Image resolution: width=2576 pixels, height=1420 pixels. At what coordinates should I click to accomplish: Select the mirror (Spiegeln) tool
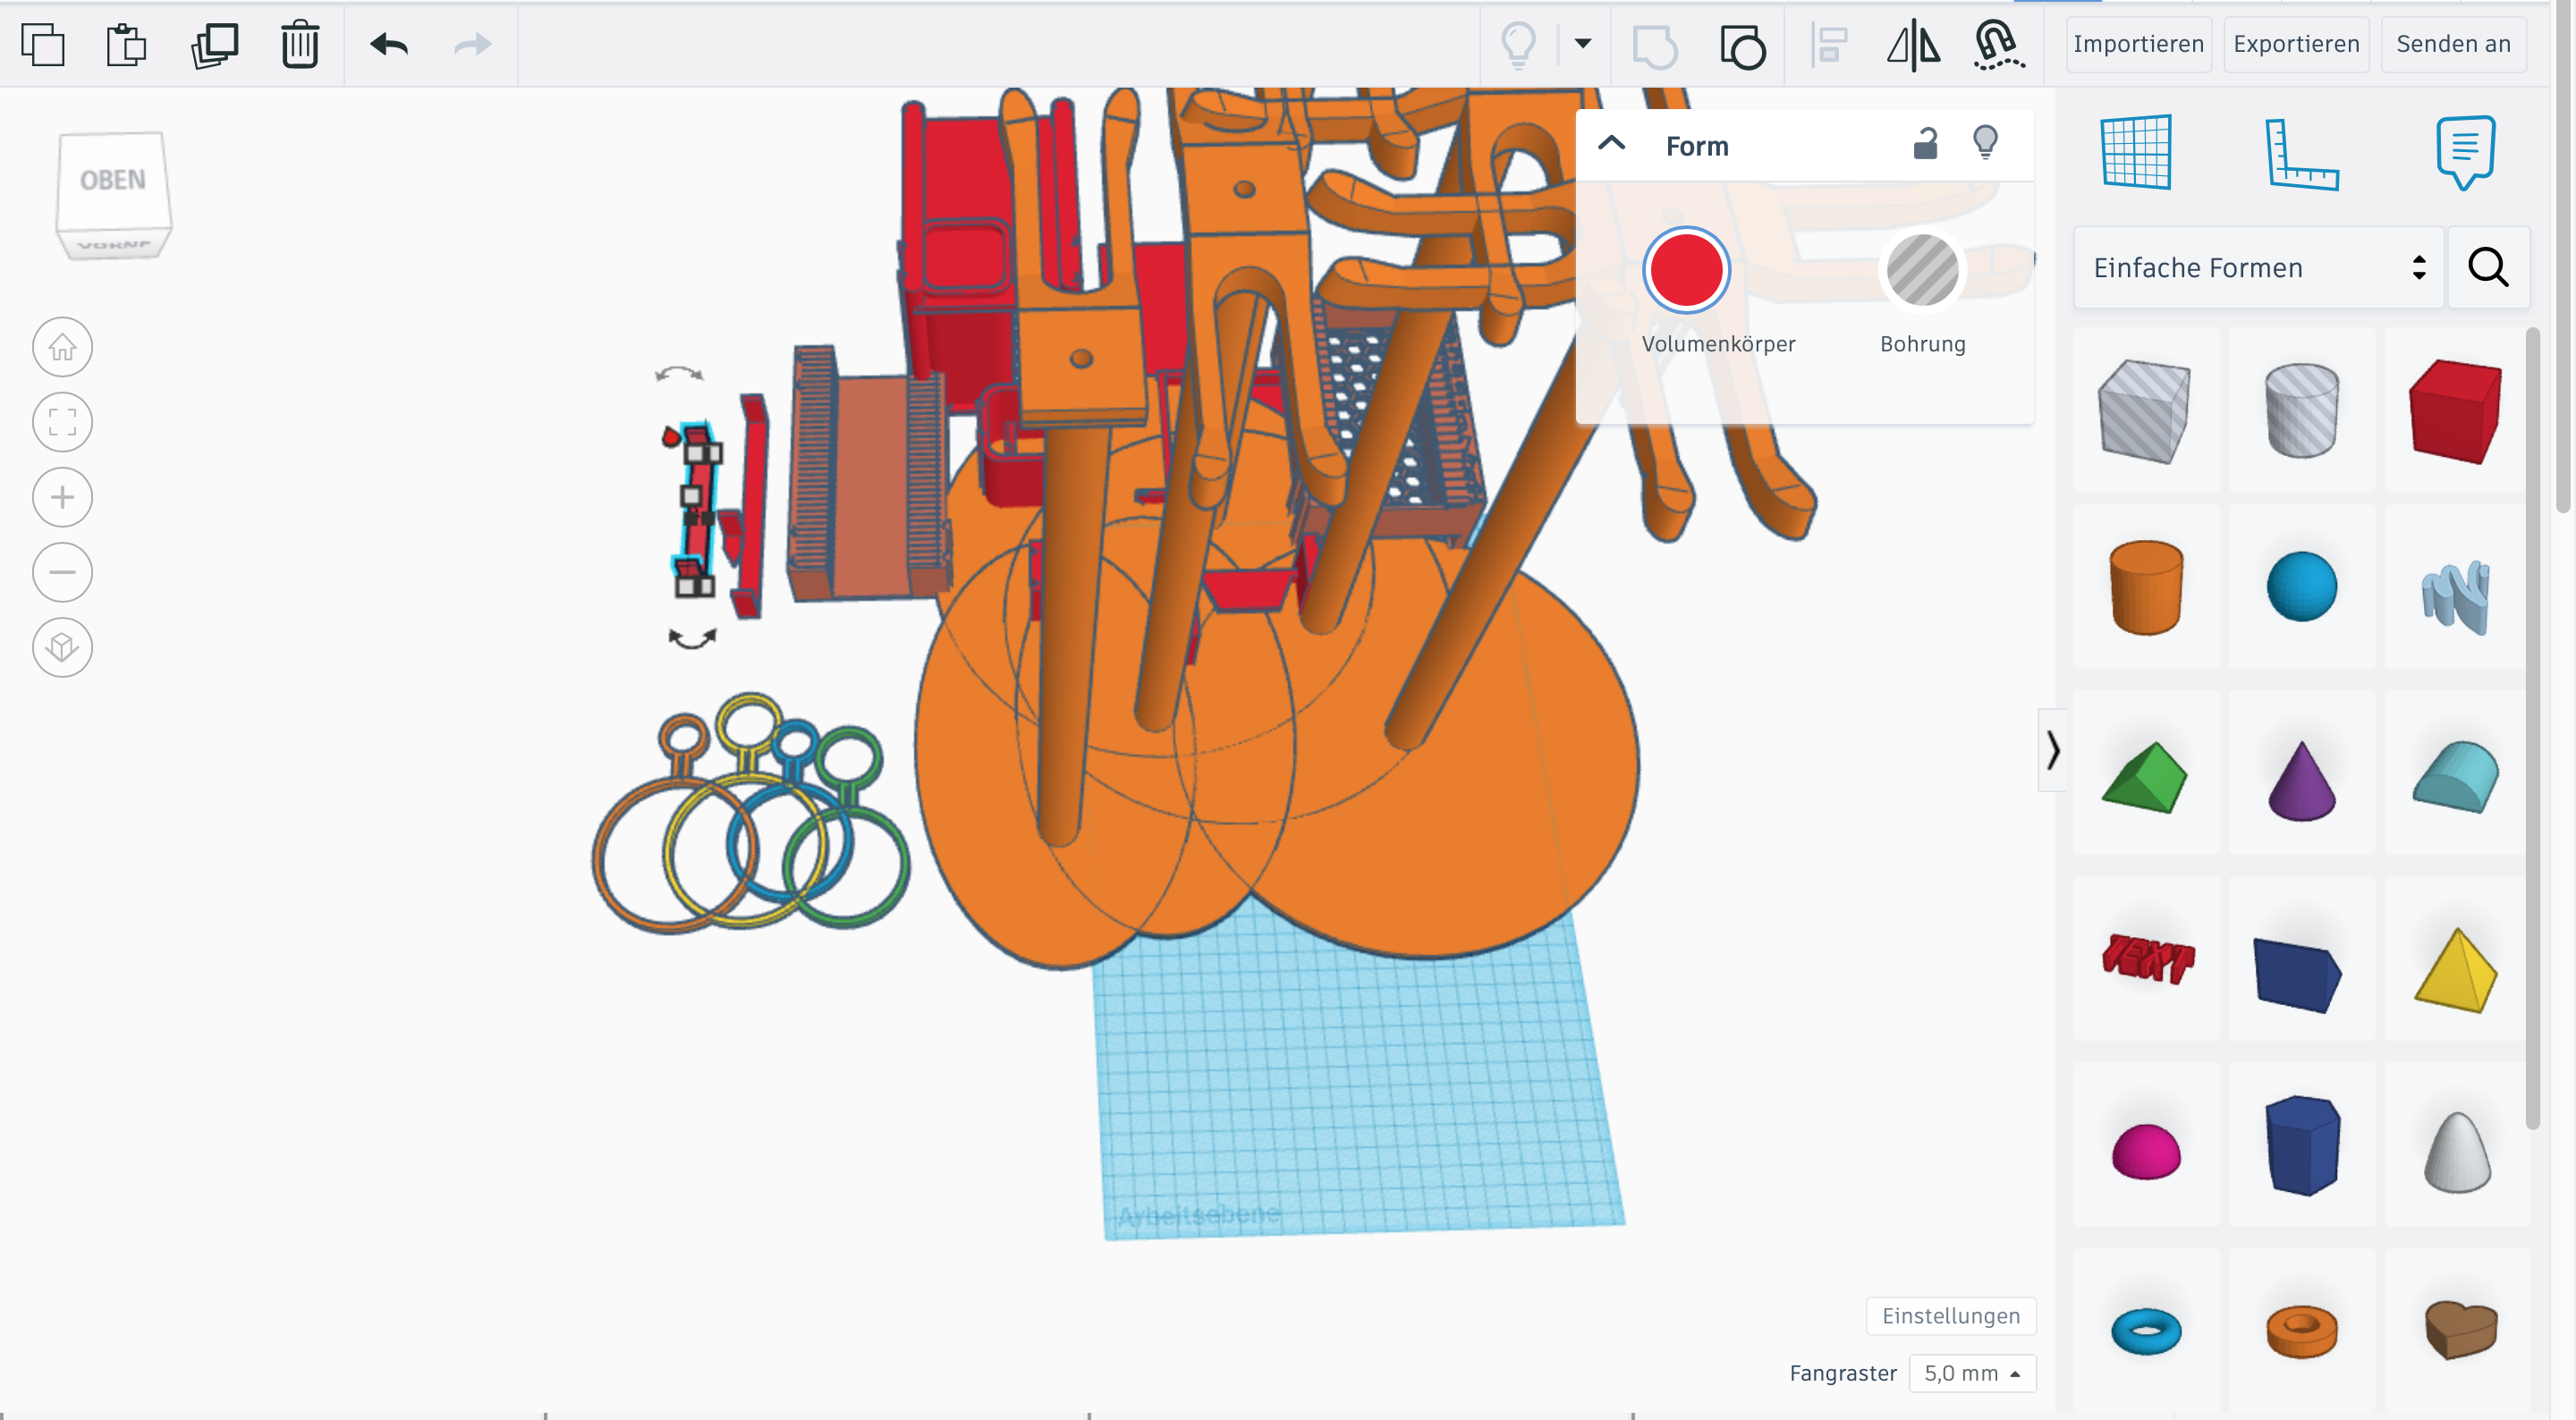pyautogui.click(x=1913, y=46)
